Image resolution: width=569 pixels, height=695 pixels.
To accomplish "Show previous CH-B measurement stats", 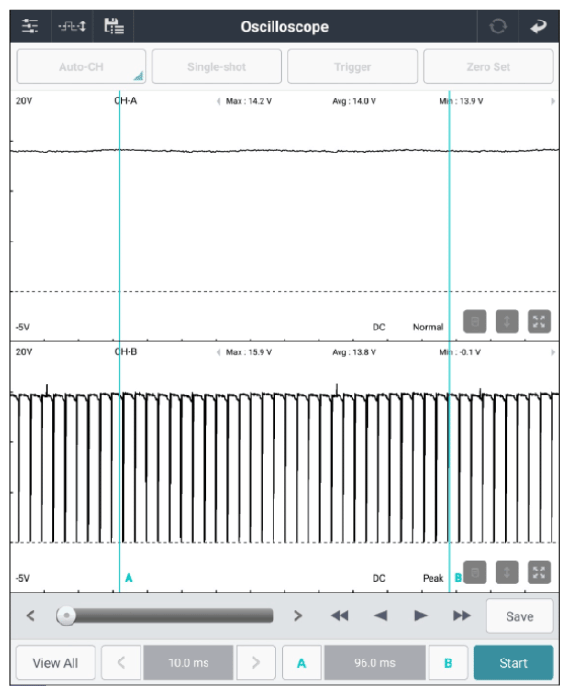I will pyautogui.click(x=218, y=352).
